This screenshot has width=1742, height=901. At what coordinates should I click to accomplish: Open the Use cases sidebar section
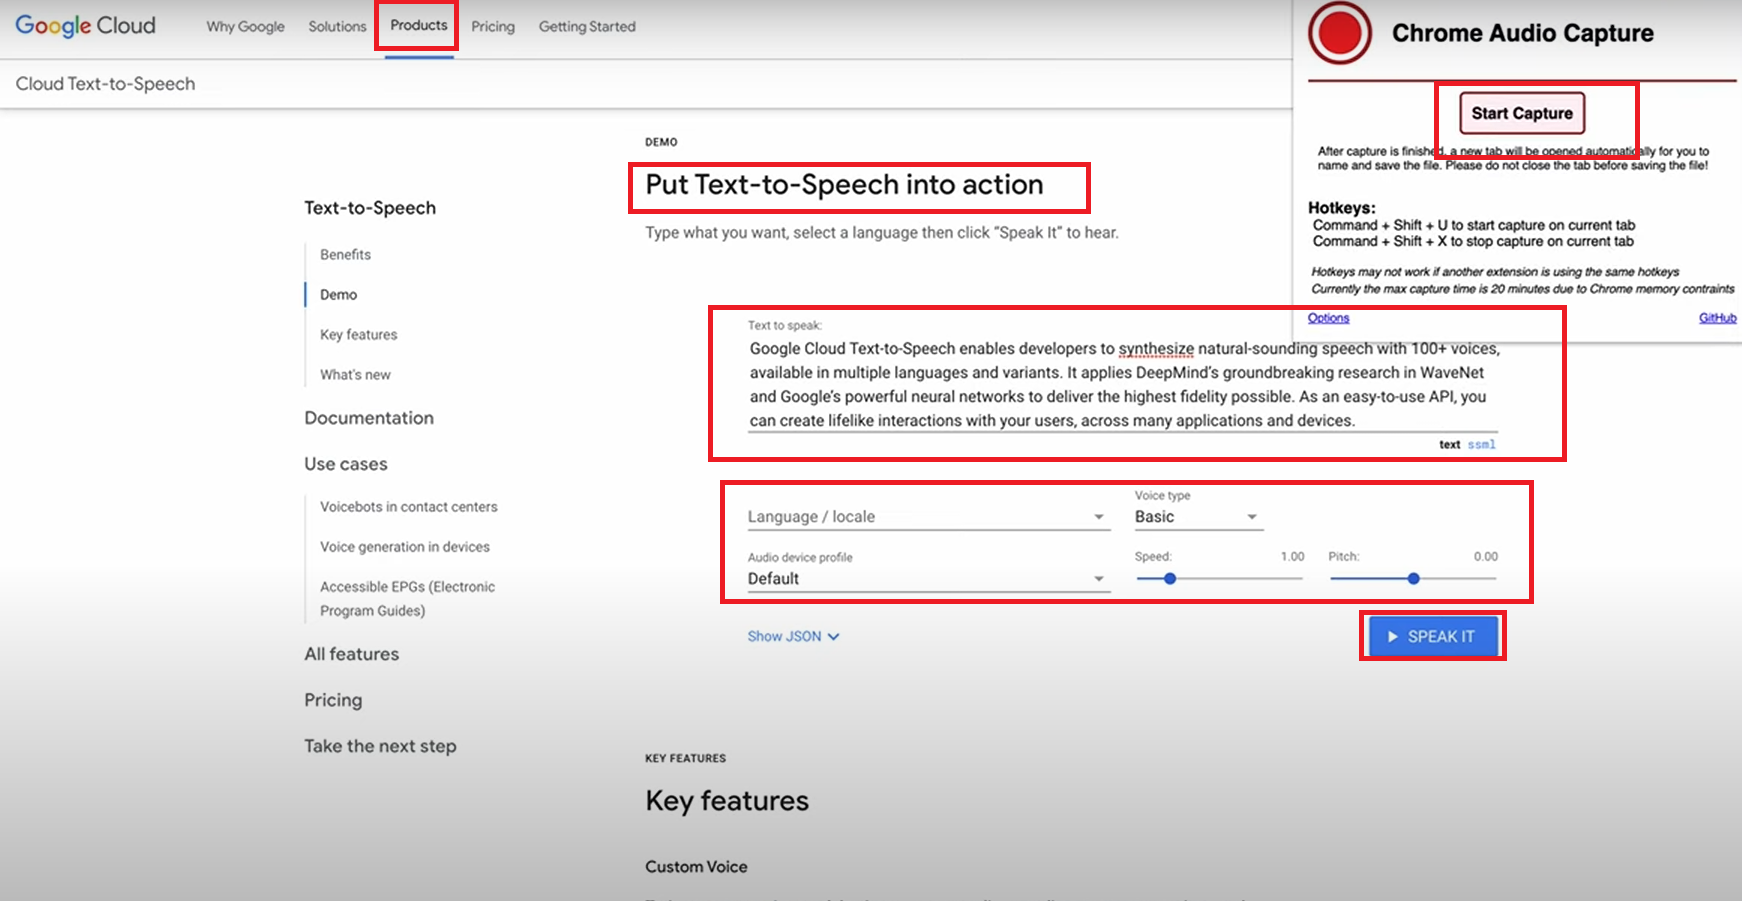[346, 464]
